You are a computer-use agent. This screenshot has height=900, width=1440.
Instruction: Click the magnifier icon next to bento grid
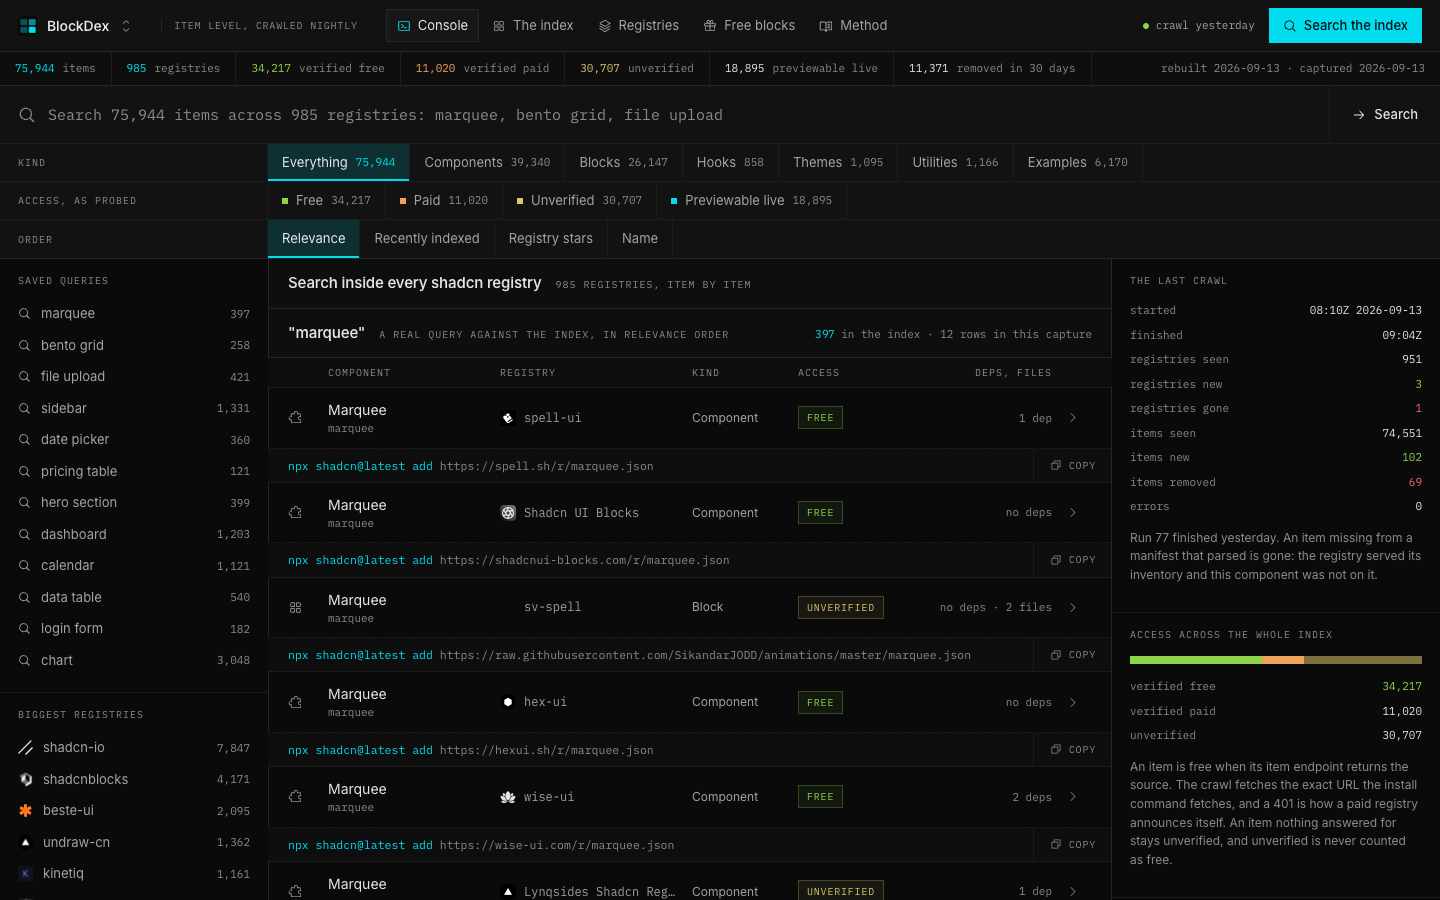point(24,345)
